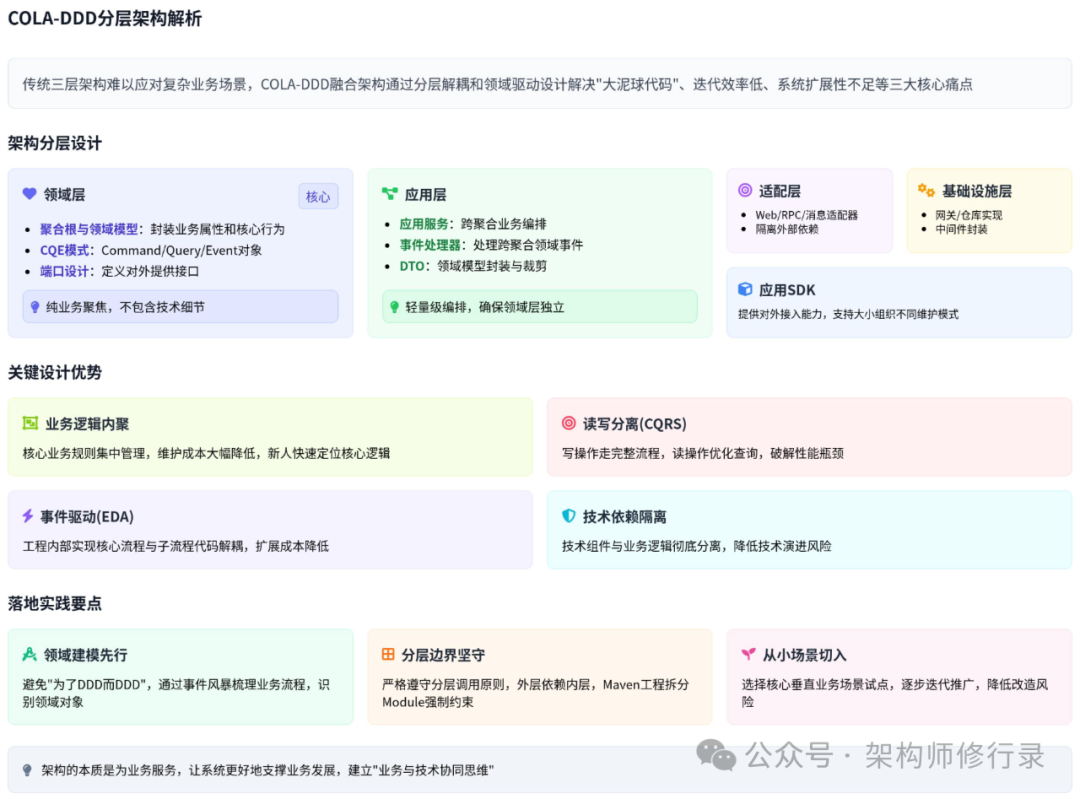The image size is (1080, 799).
Task: Click the blue cube icon beside 应用SDK
Action: coord(745,289)
